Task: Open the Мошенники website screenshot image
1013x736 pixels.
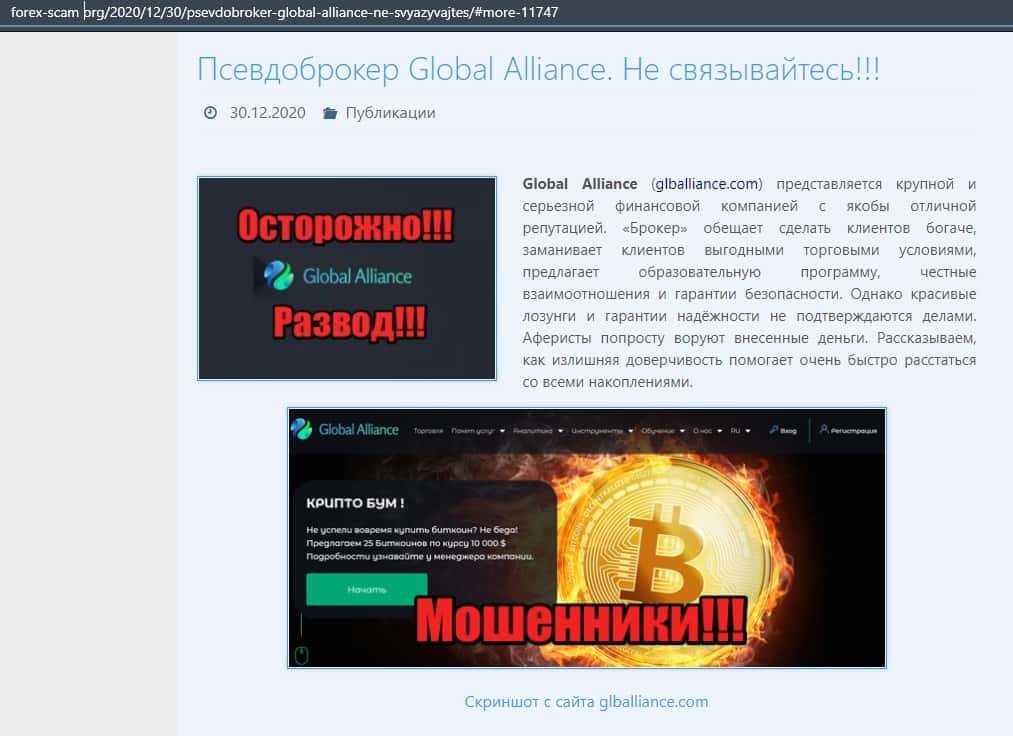Action: coord(587,538)
